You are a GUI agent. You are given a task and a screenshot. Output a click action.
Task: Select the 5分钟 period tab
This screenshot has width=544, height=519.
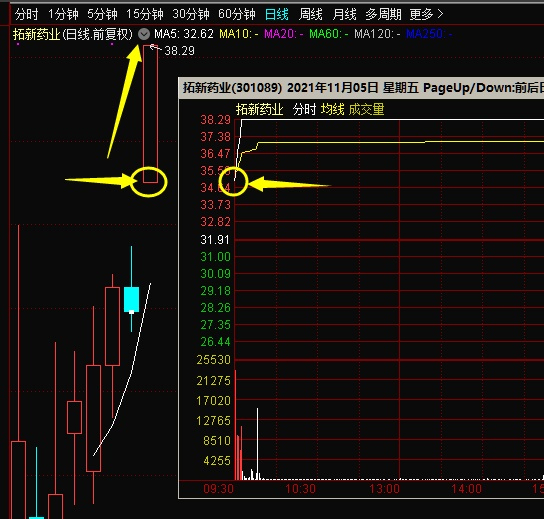click(102, 14)
